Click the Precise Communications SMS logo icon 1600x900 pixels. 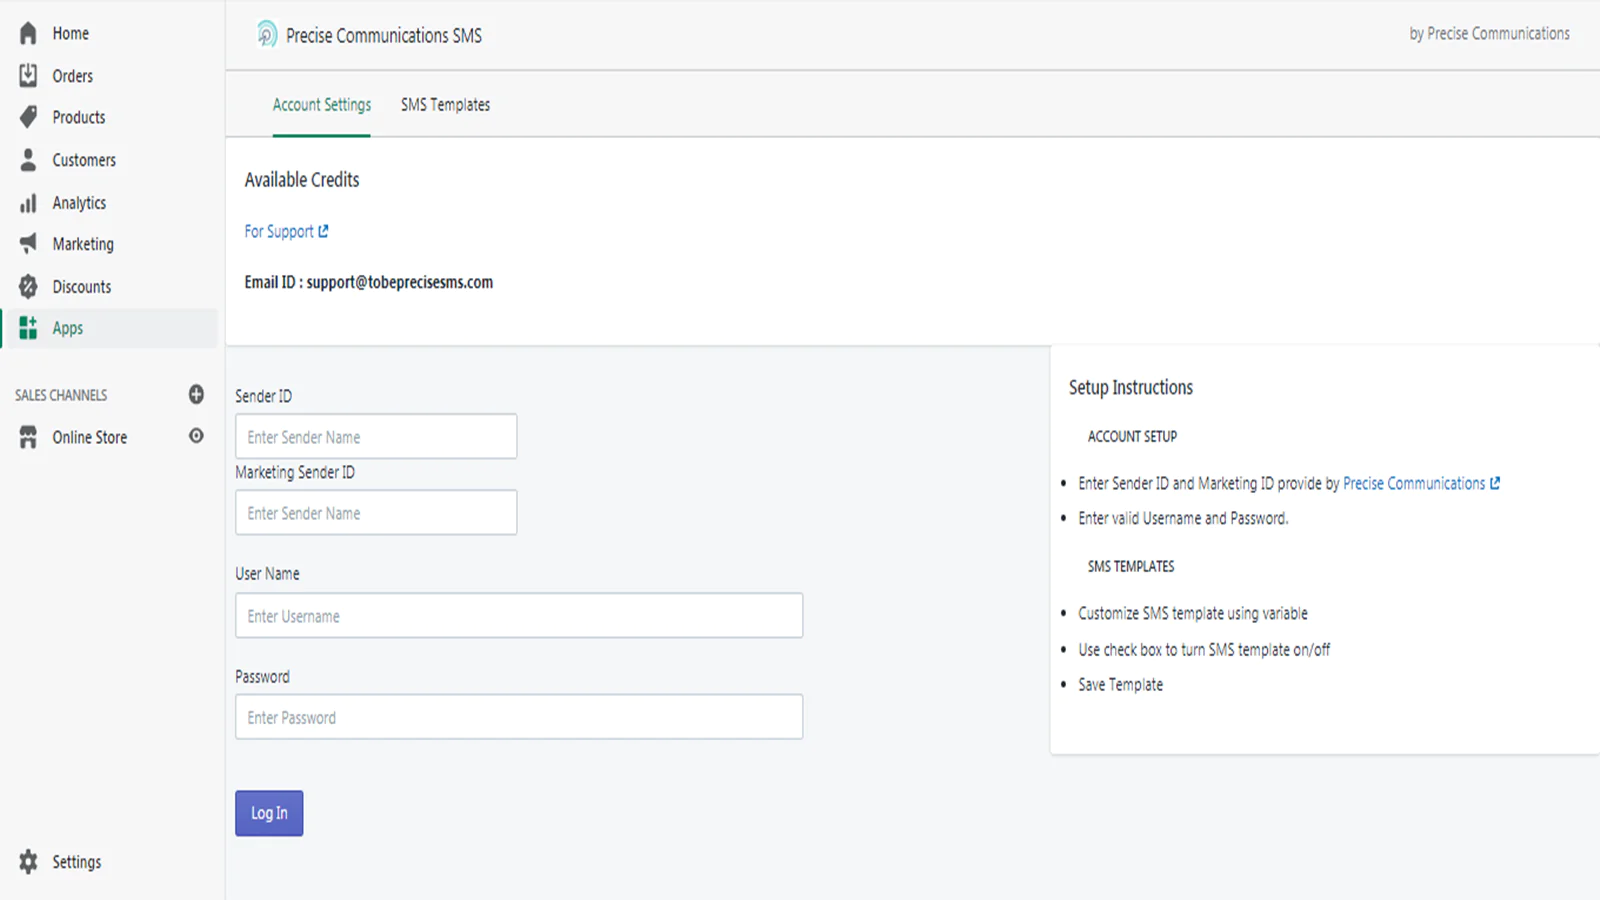point(266,34)
